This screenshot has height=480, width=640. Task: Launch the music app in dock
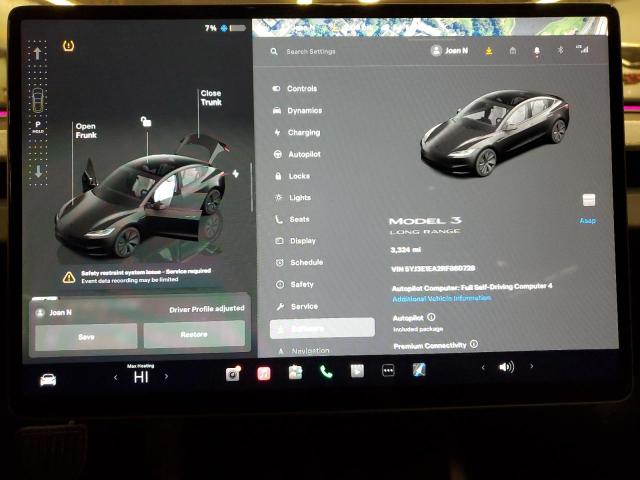(264, 373)
